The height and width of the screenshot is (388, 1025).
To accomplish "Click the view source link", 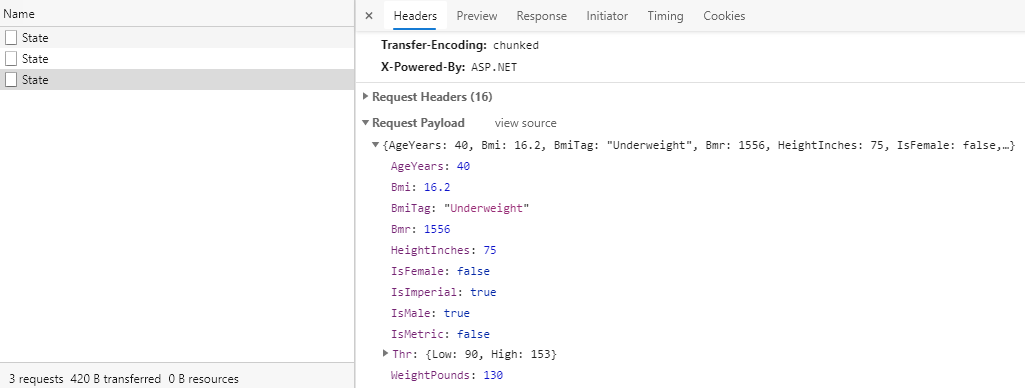I will tap(526, 123).
